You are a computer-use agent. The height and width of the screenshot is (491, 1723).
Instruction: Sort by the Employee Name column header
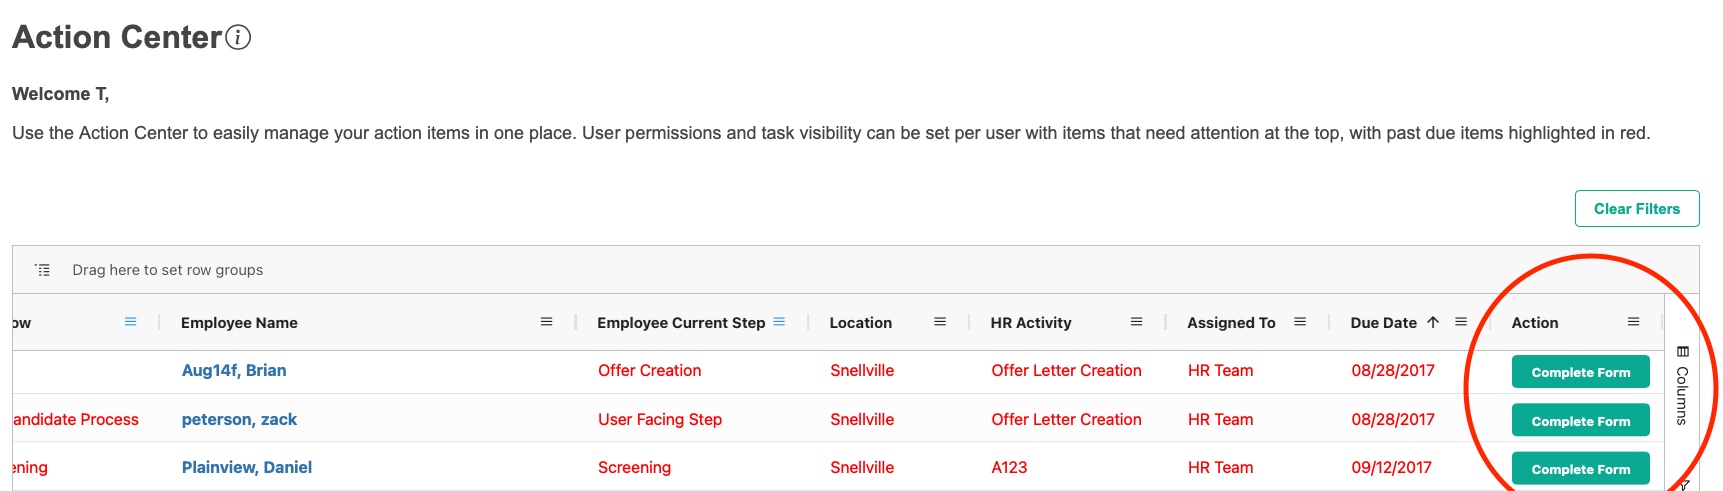239,323
